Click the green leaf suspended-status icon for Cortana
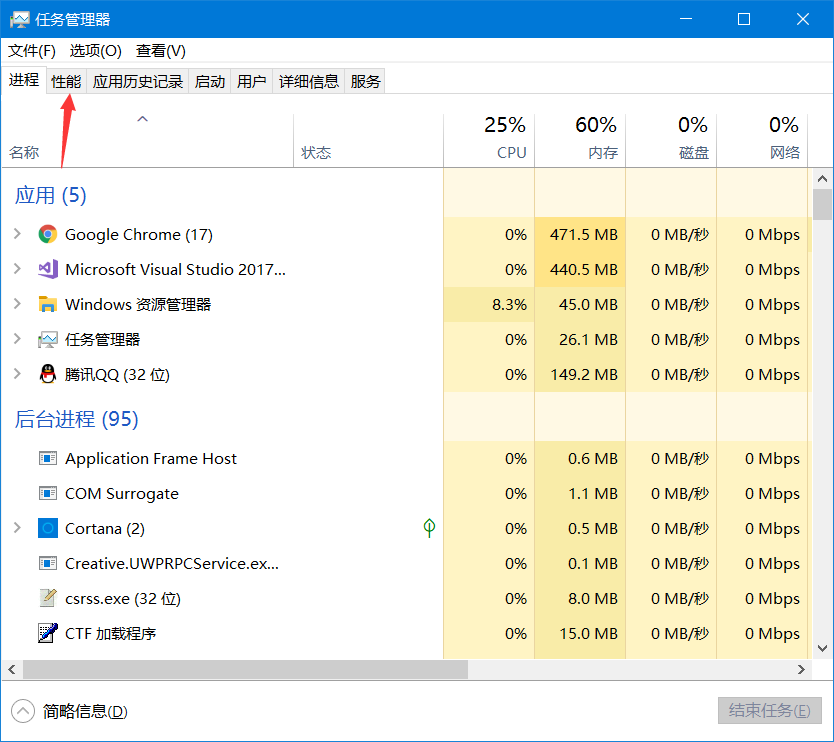The image size is (834, 742). point(429,528)
